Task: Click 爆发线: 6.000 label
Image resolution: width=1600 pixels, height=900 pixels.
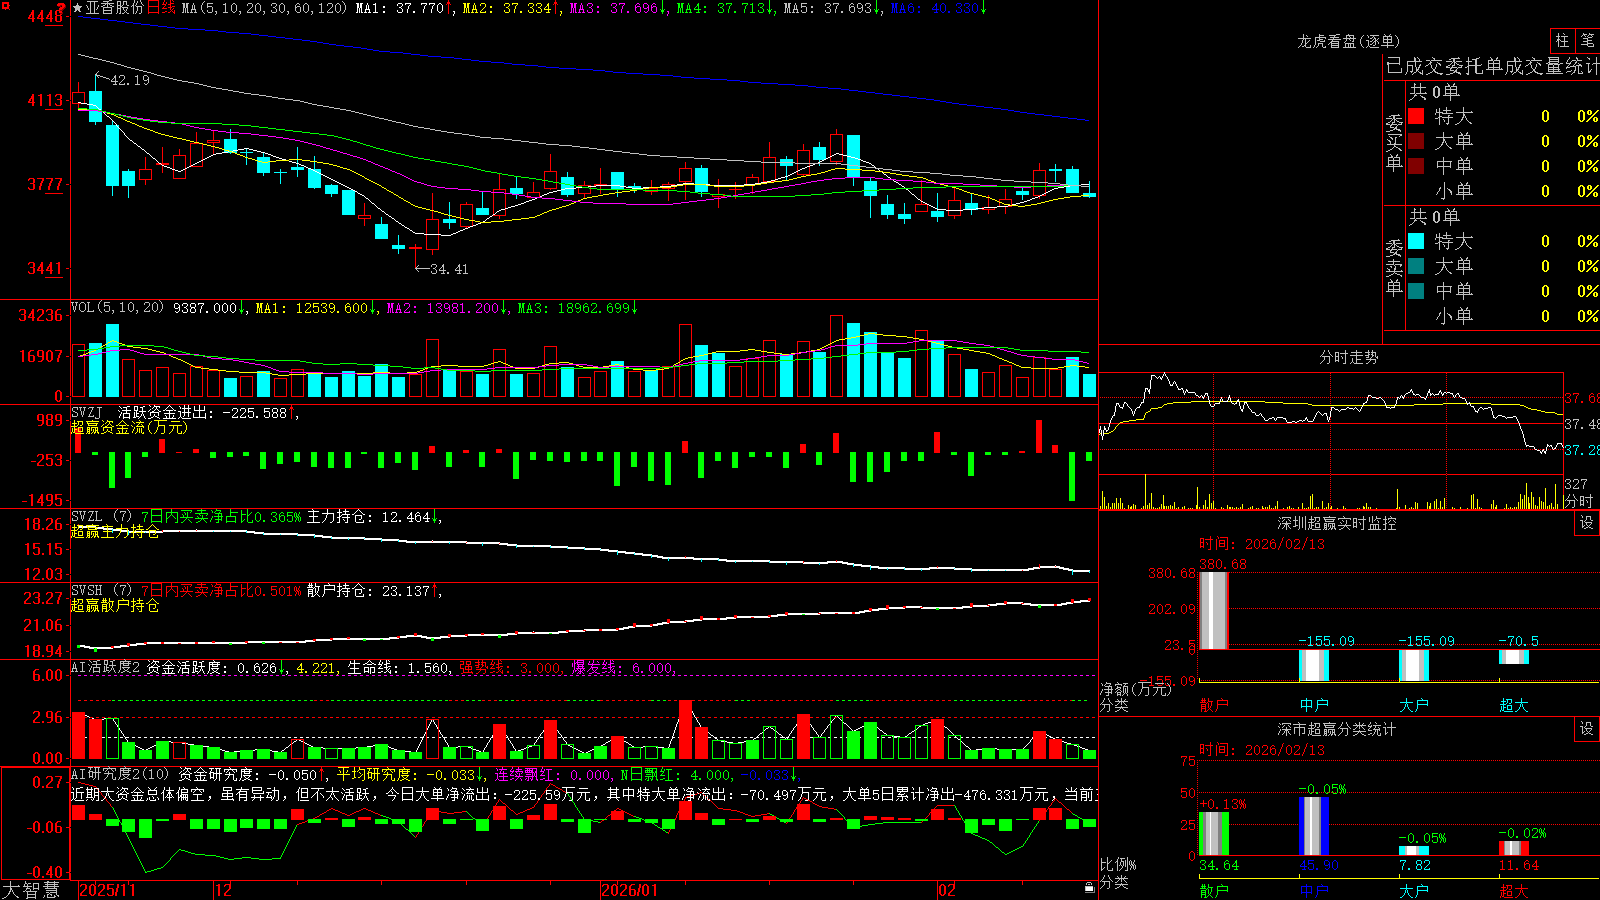Action: pos(623,667)
